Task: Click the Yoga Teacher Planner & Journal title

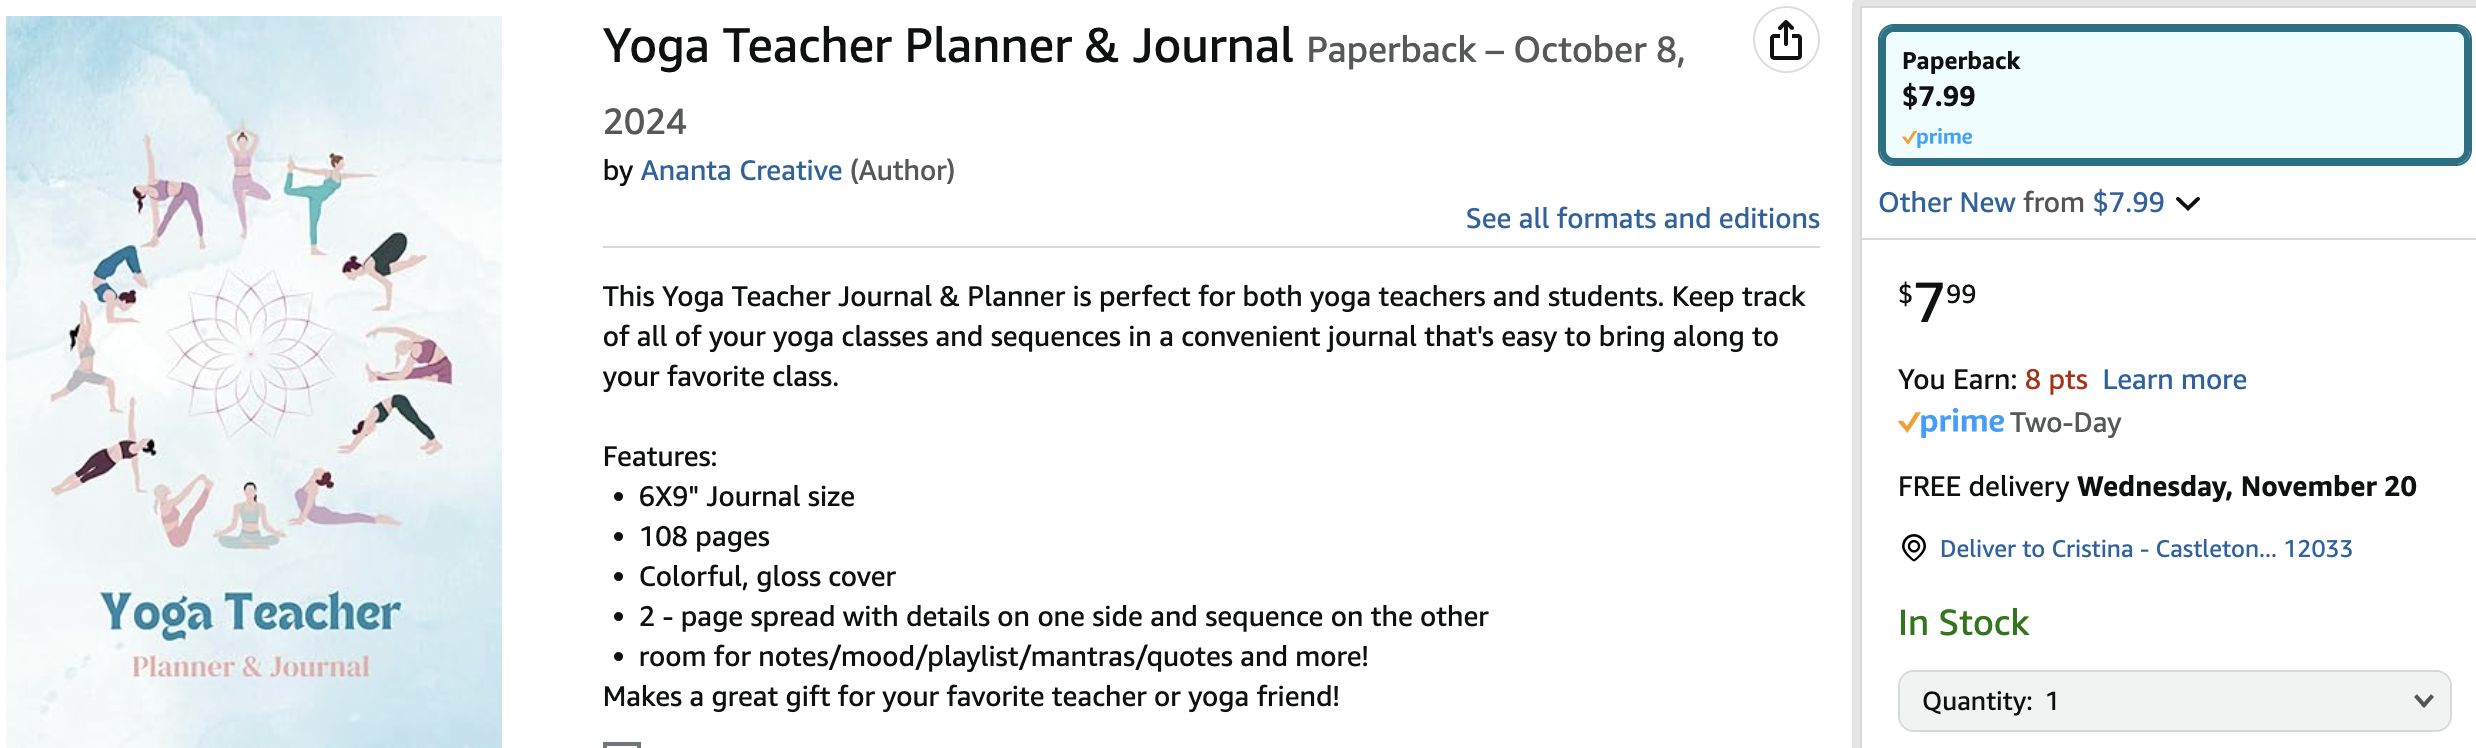Action: (x=948, y=46)
